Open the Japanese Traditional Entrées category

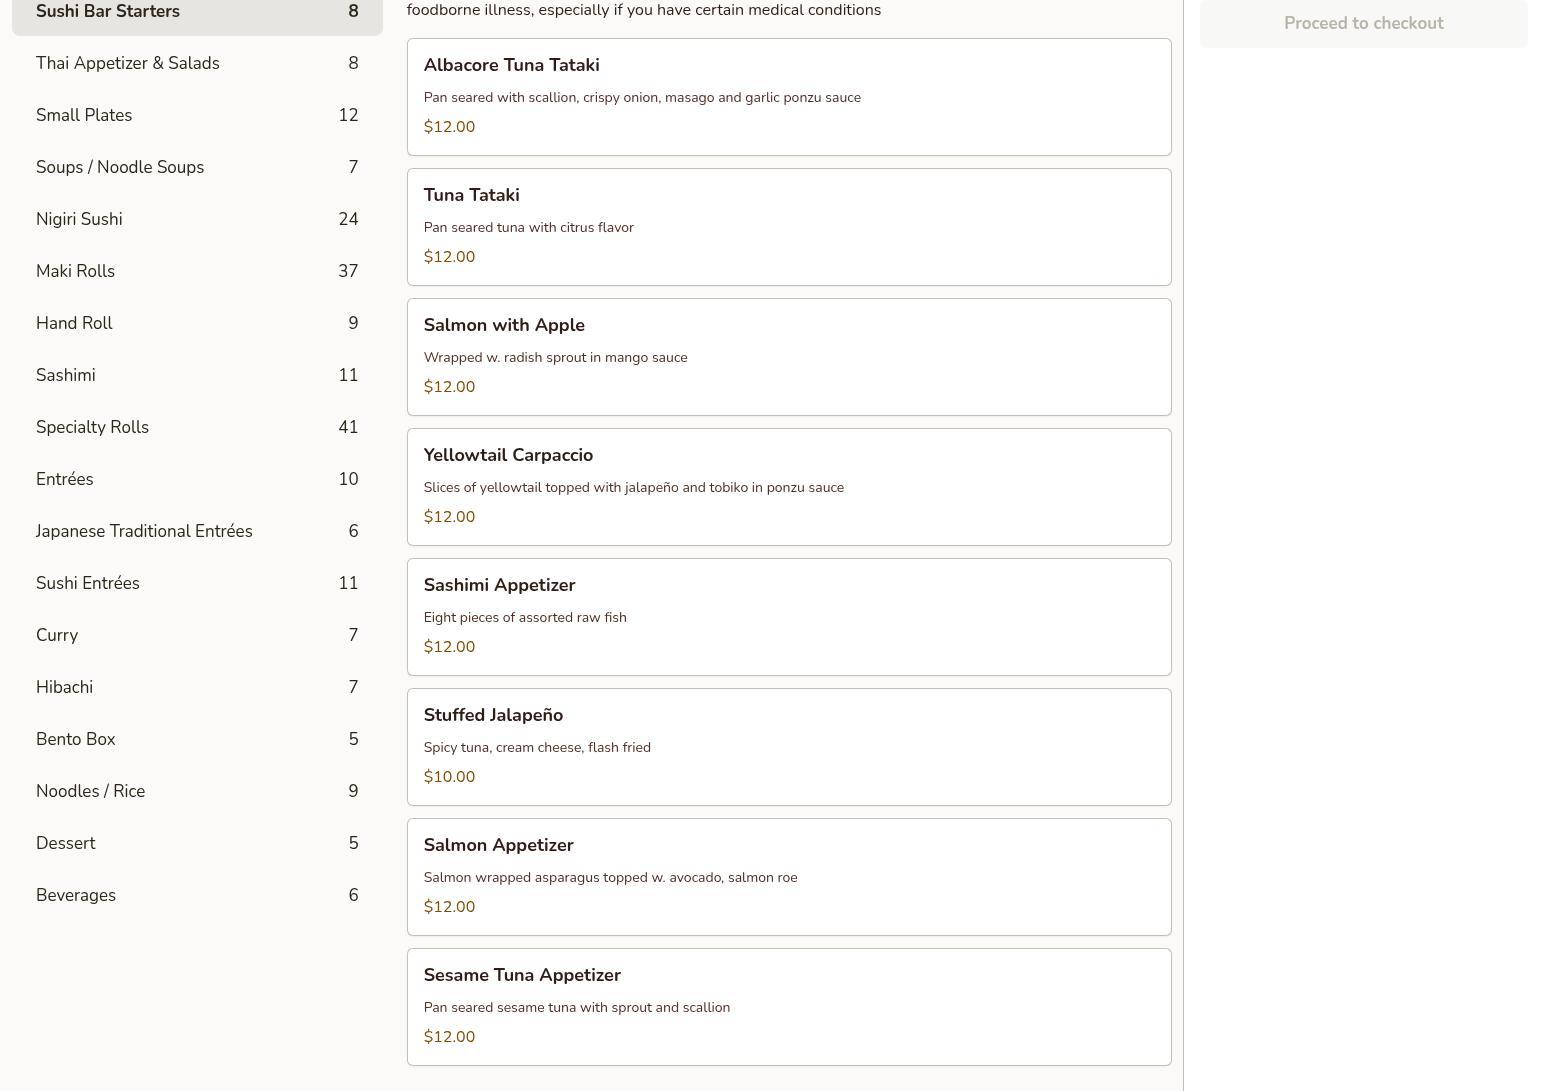(x=197, y=531)
